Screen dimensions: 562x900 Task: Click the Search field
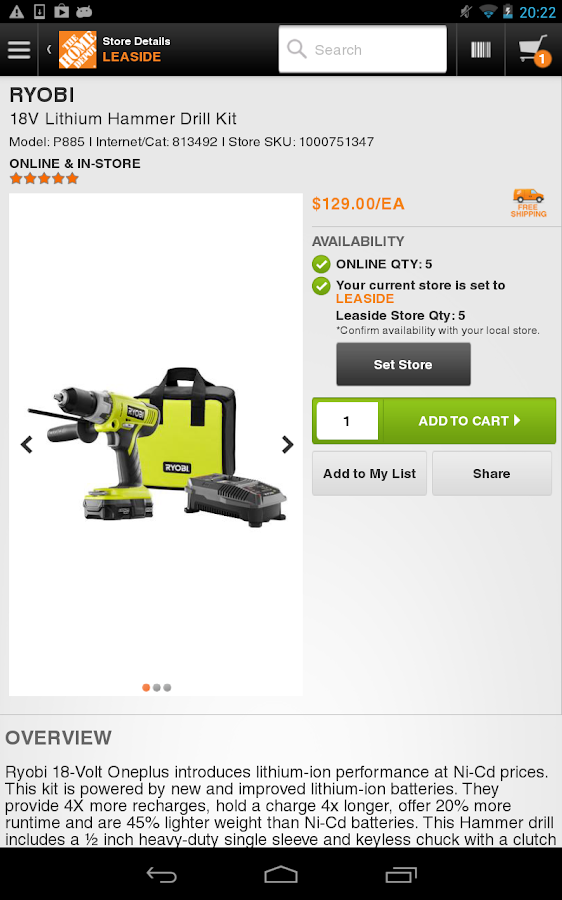pyautogui.click(x=362, y=49)
